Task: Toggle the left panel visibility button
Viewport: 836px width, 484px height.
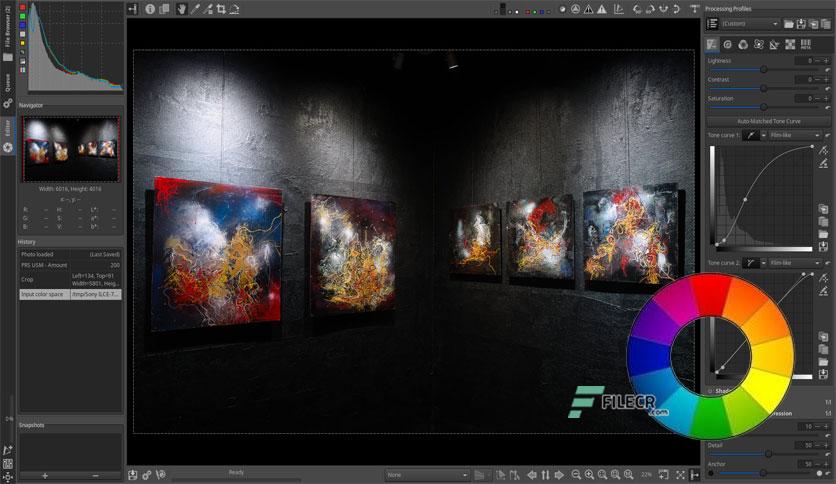Action: pos(132,9)
